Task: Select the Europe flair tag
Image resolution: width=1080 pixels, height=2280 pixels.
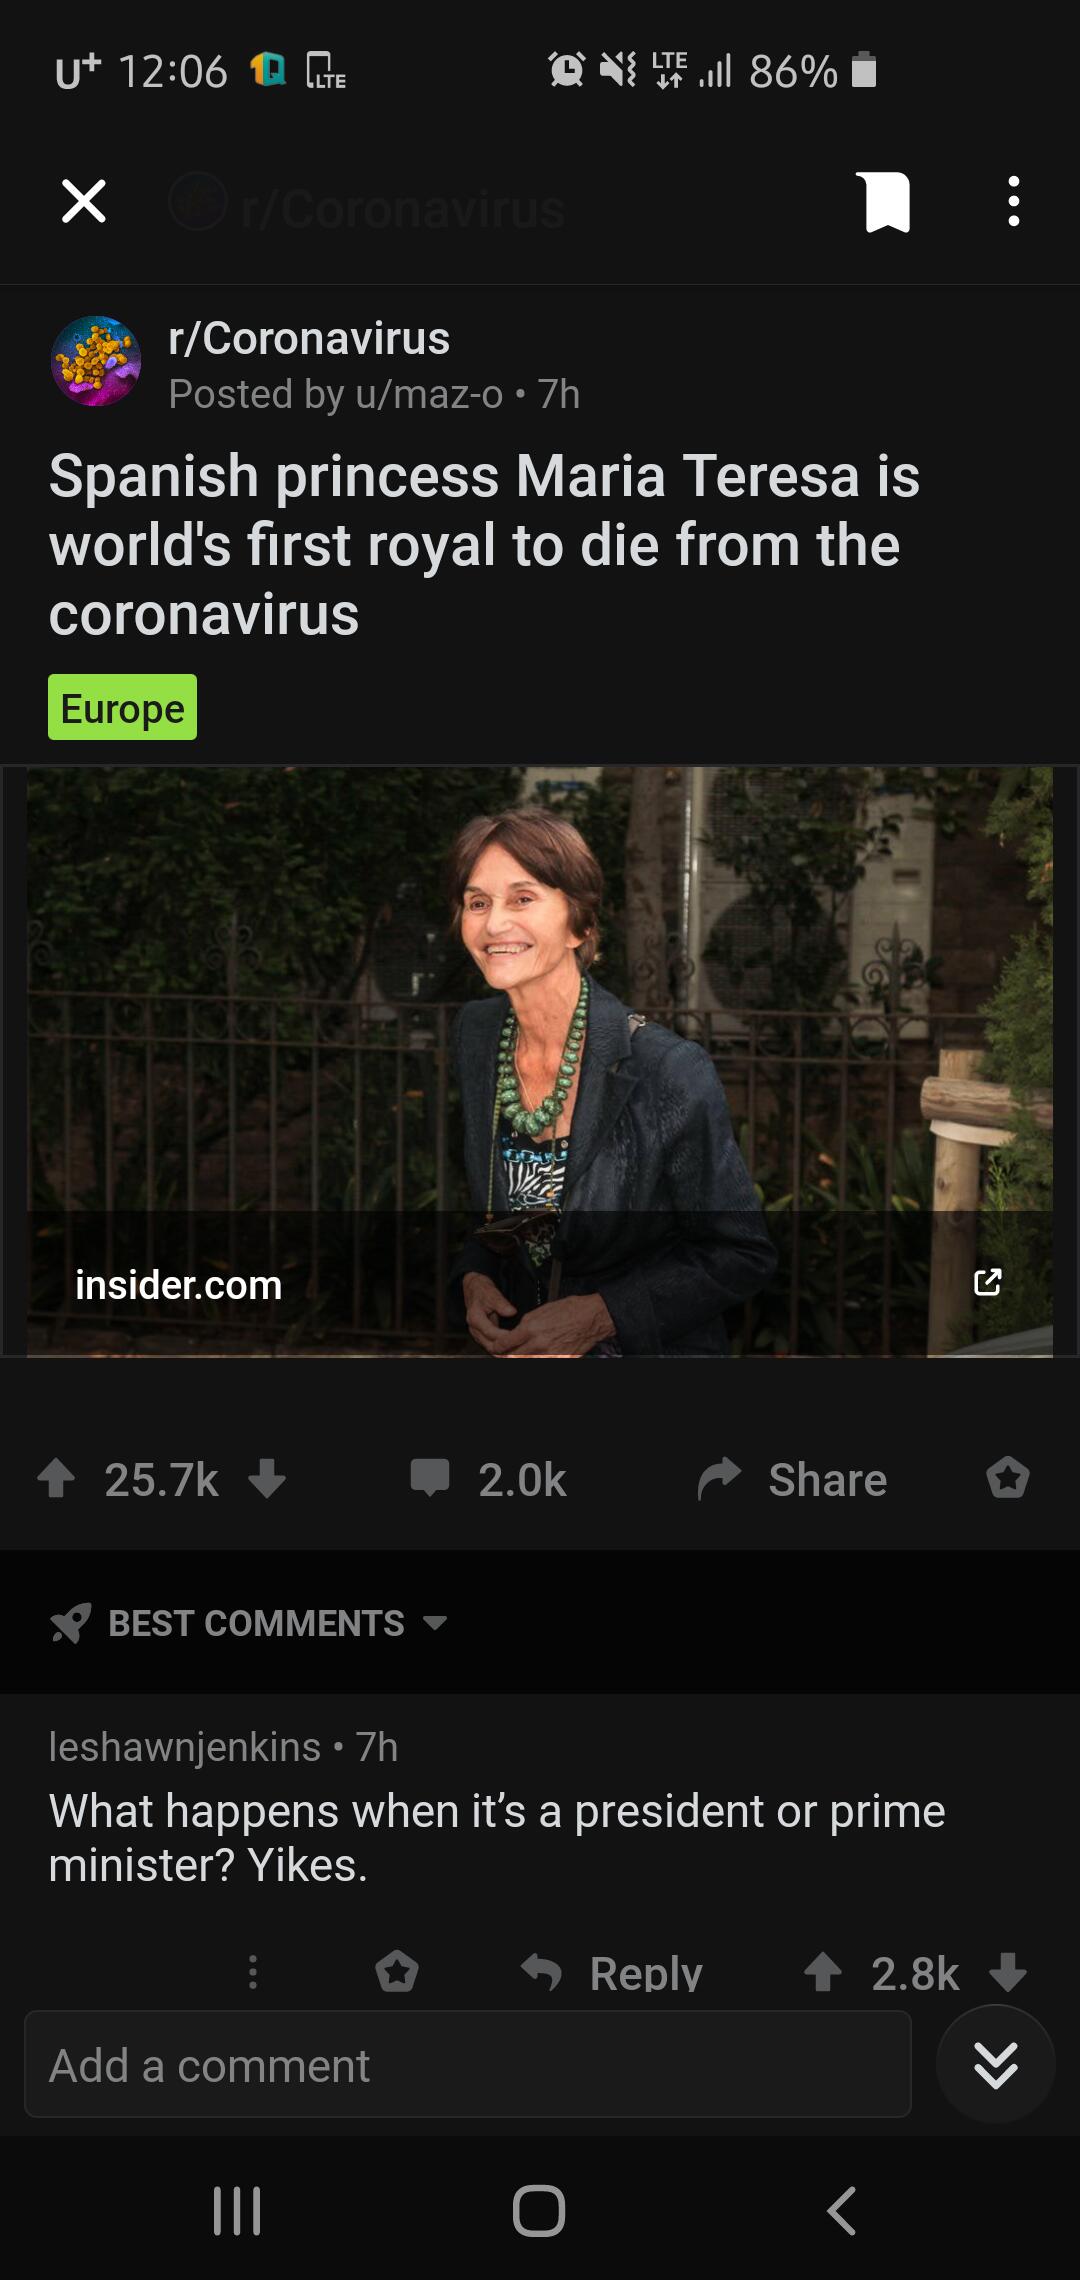Action: pyautogui.click(x=122, y=708)
